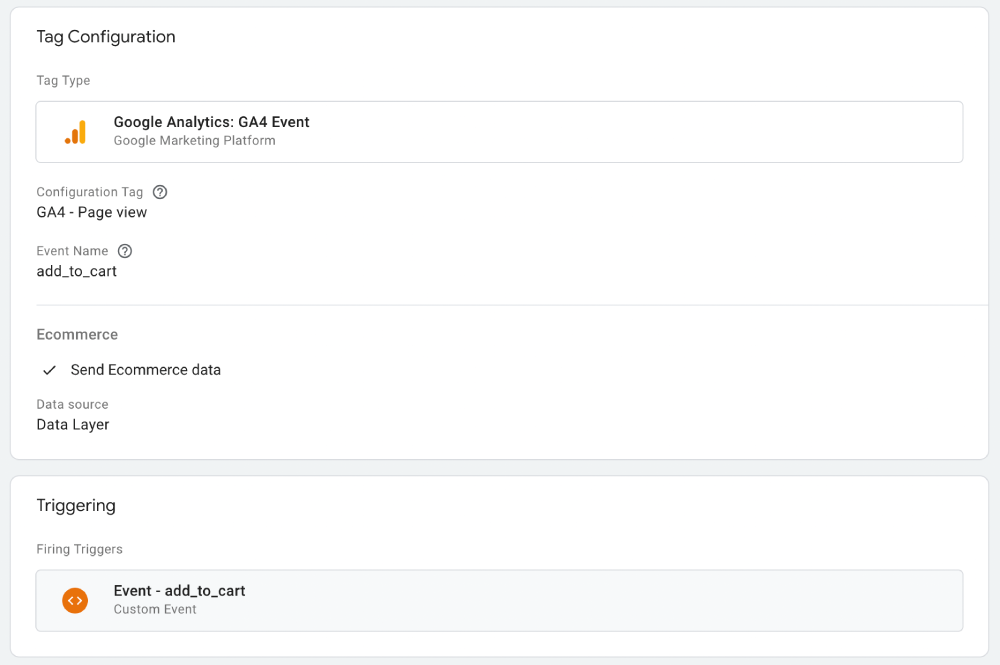Click the add_to_cart event name value
This screenshot has width=1000, height=665.
[77, 272]
